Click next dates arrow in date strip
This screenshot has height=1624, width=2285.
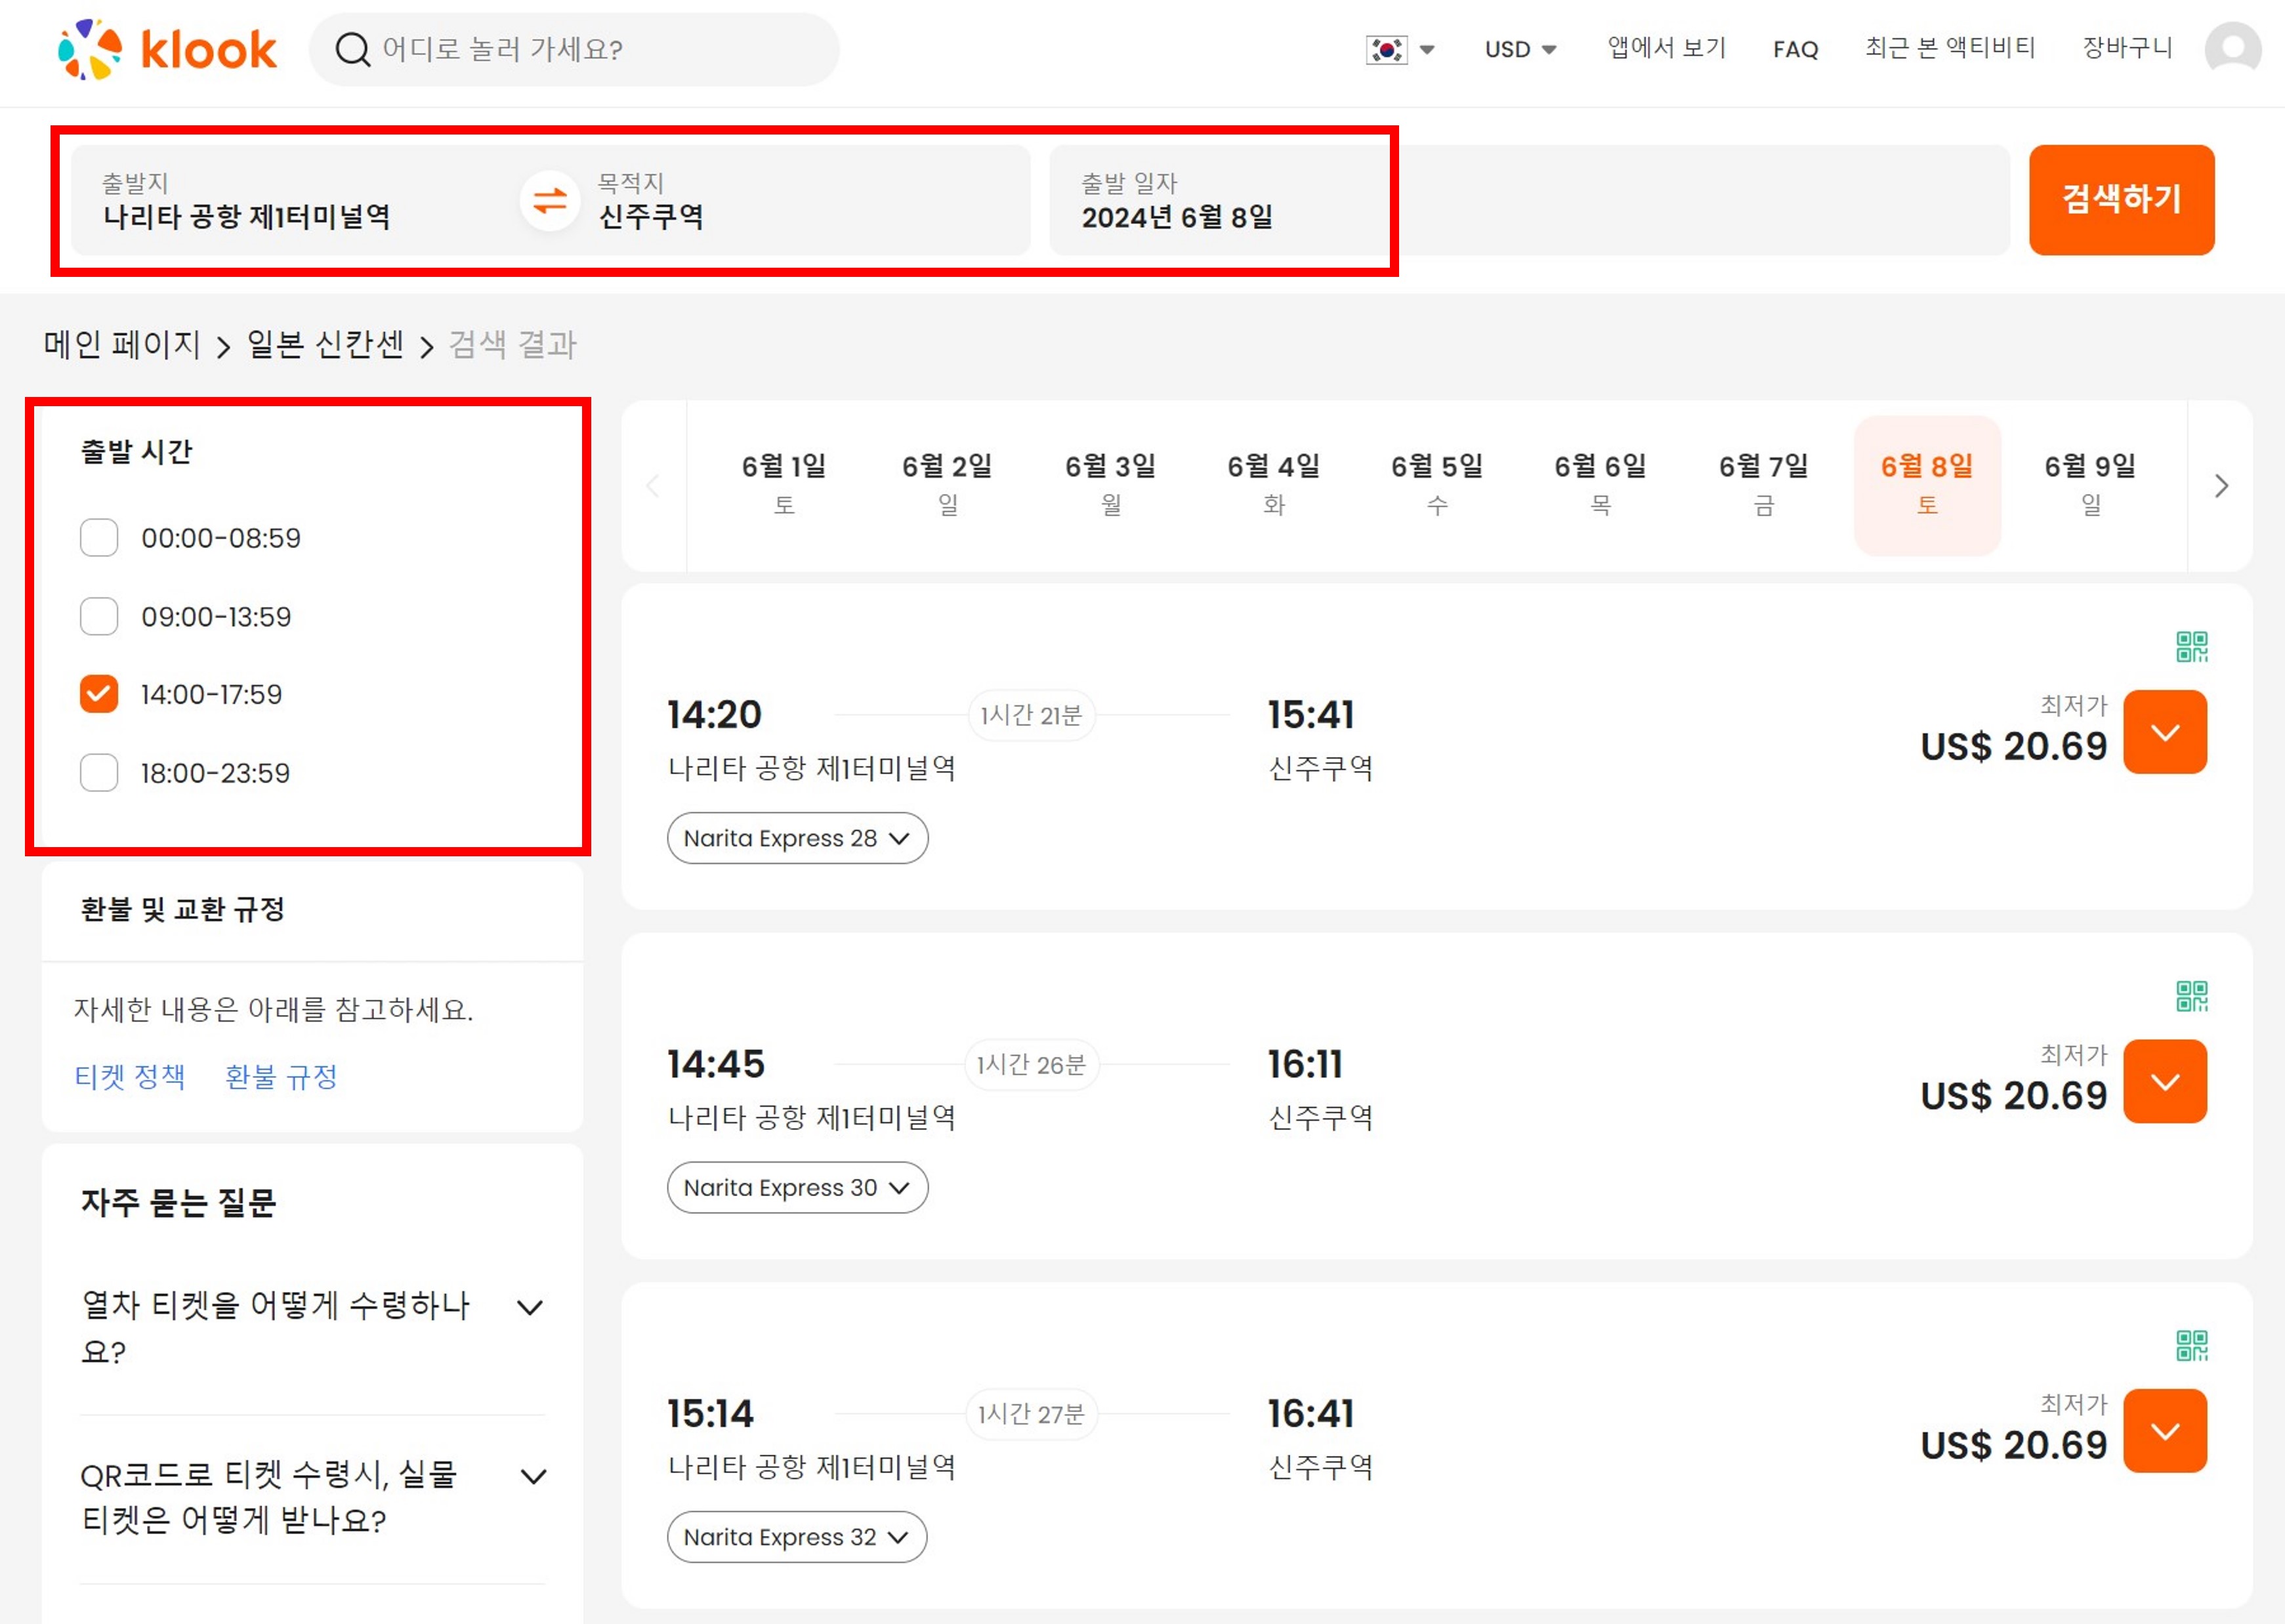2221,486
